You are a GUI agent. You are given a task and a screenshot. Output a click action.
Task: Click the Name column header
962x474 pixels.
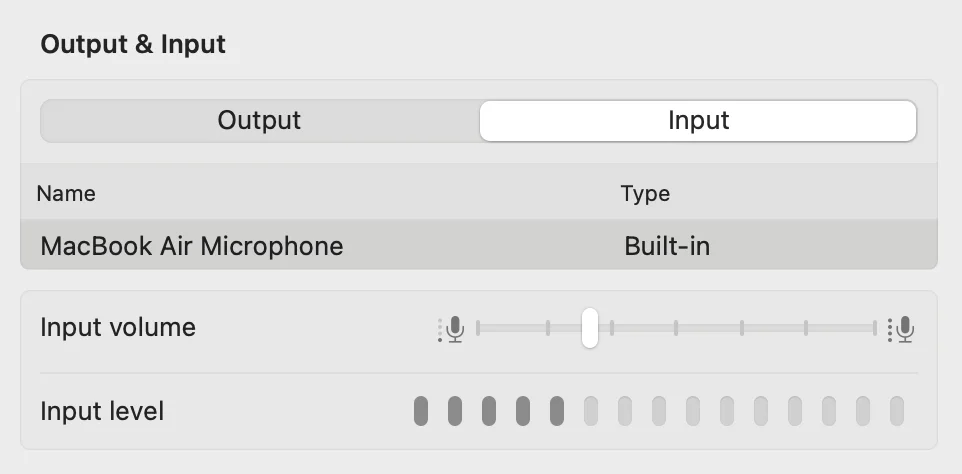tap(66, 193)
